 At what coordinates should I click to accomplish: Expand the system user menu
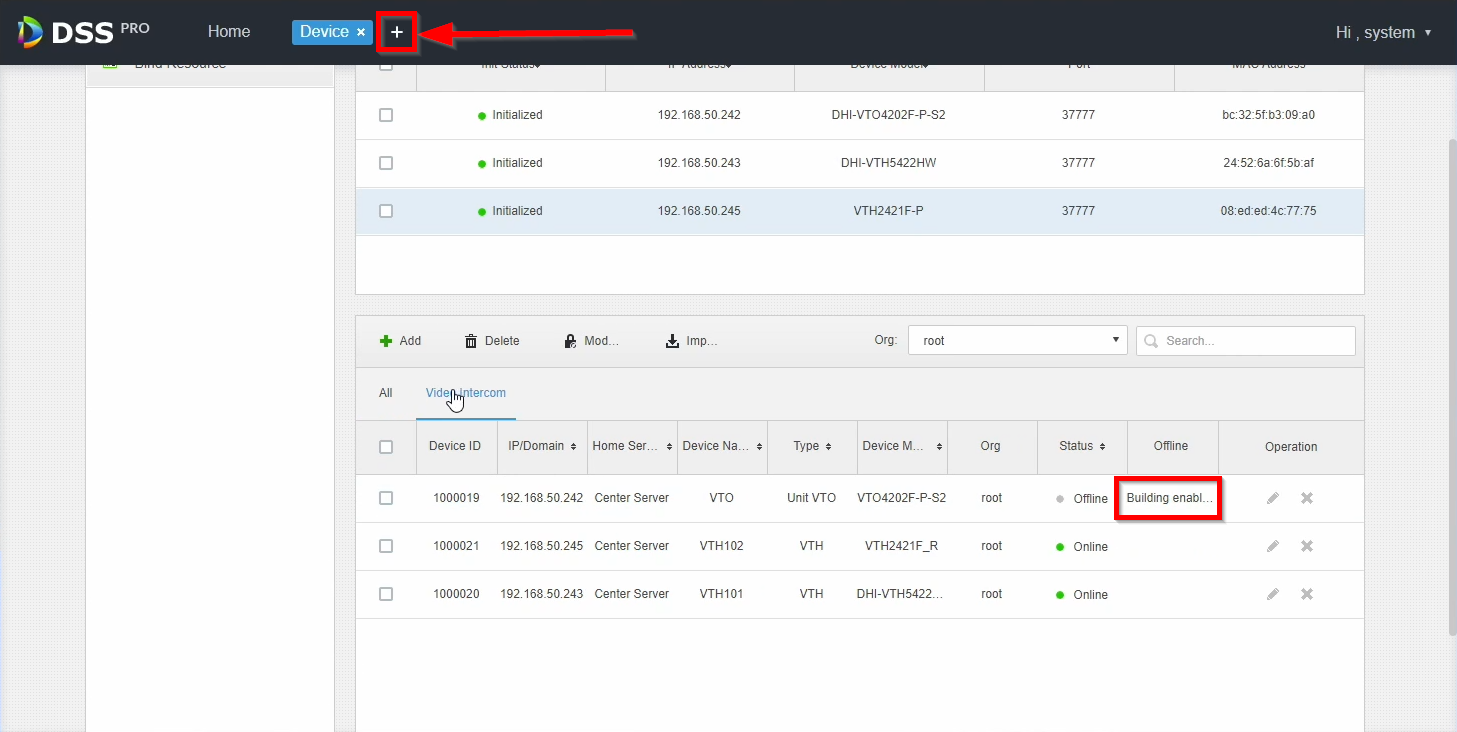pos(1383,33)
